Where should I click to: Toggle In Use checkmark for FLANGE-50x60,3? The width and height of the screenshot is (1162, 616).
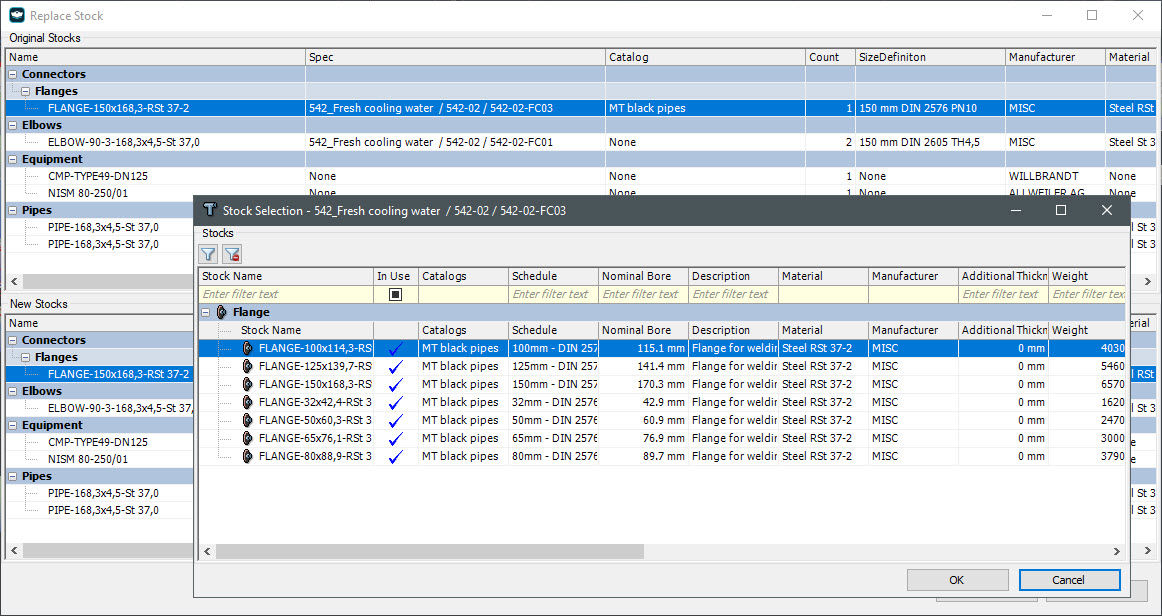395,420
